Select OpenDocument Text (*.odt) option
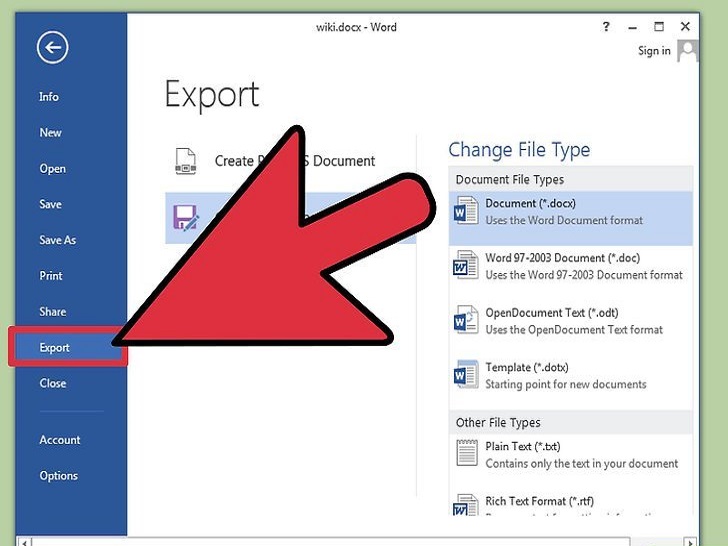 pyautogui.click(x=571, y=321)
